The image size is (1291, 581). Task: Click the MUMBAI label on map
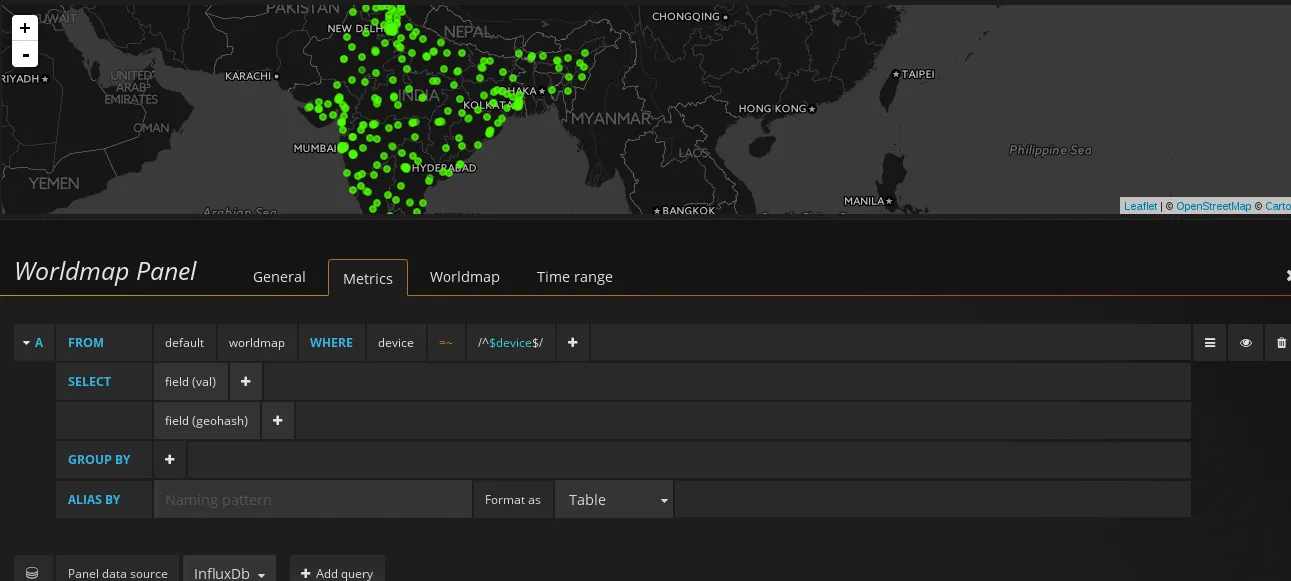(x=315, y=148)
